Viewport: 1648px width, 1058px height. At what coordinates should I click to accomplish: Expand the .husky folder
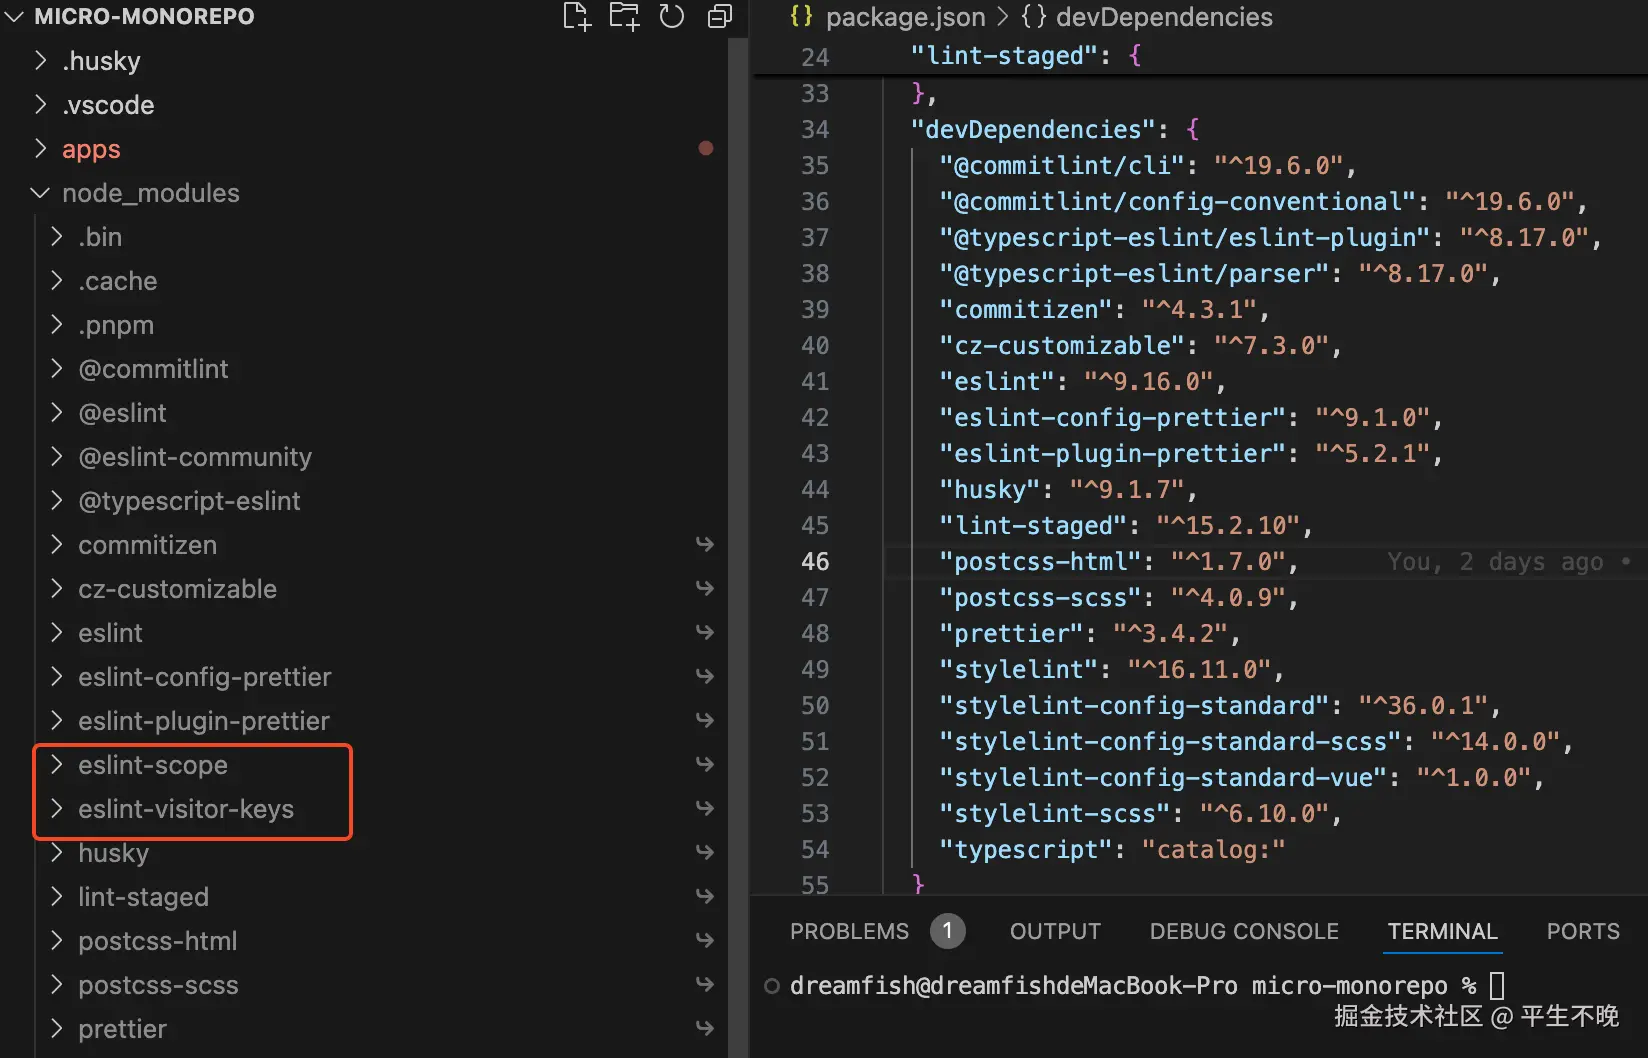[41, 60]
